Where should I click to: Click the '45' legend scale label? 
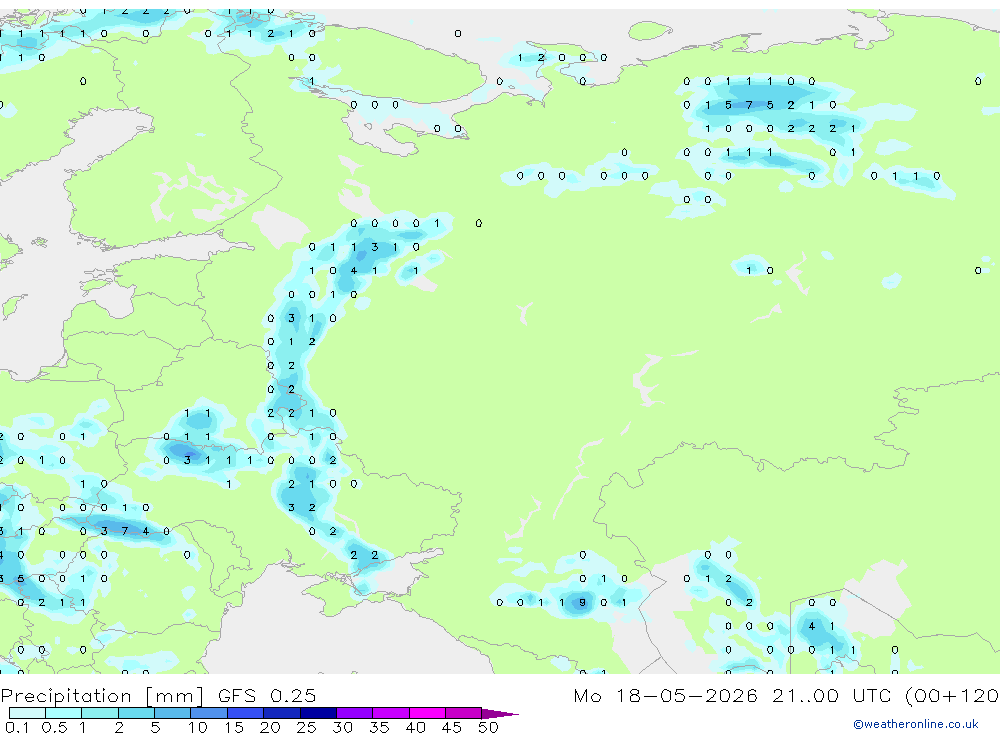(x=452, y=727)
